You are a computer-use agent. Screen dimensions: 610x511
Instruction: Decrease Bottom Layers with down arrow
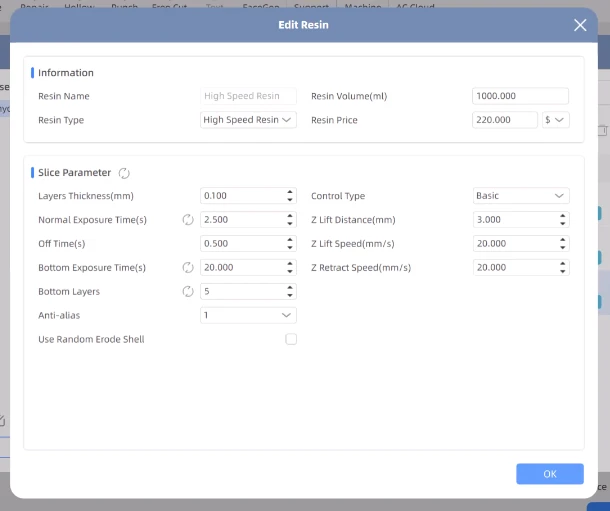click(290, 296)
